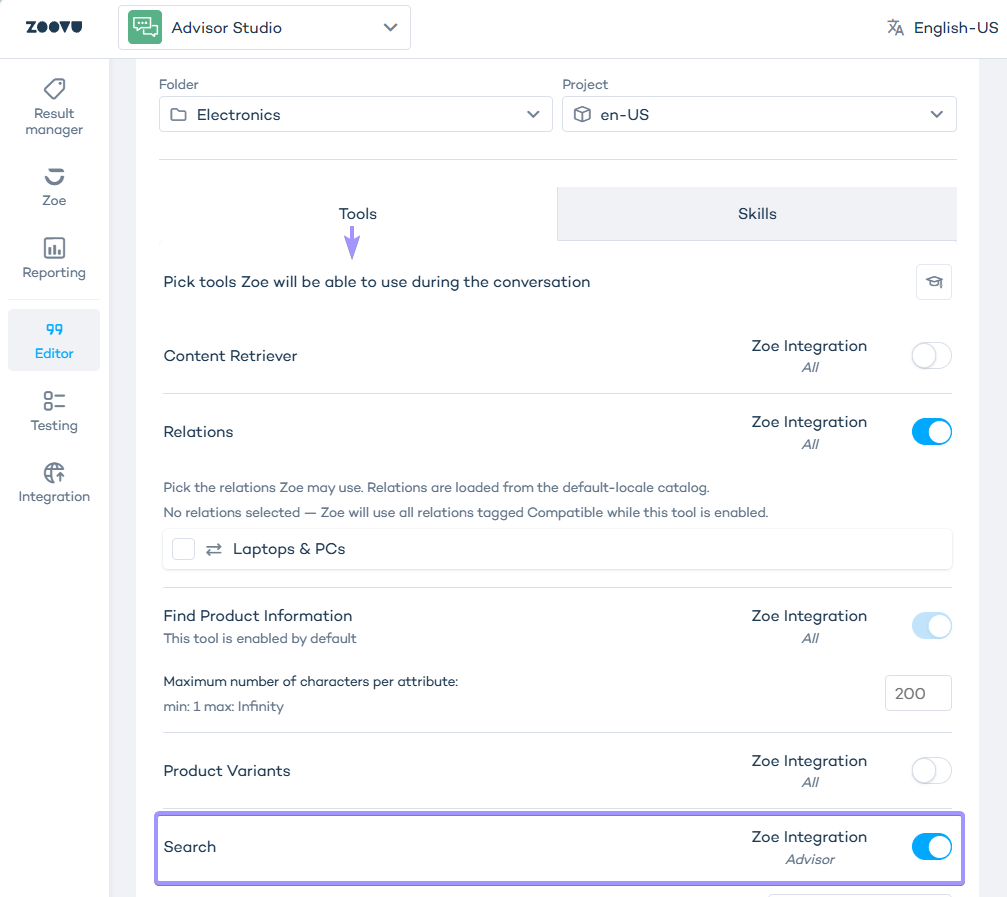The width and height of the screenshot is (1007, 897).
Task: Expand the Electronics folder dropdown
Action: (356, 114)
